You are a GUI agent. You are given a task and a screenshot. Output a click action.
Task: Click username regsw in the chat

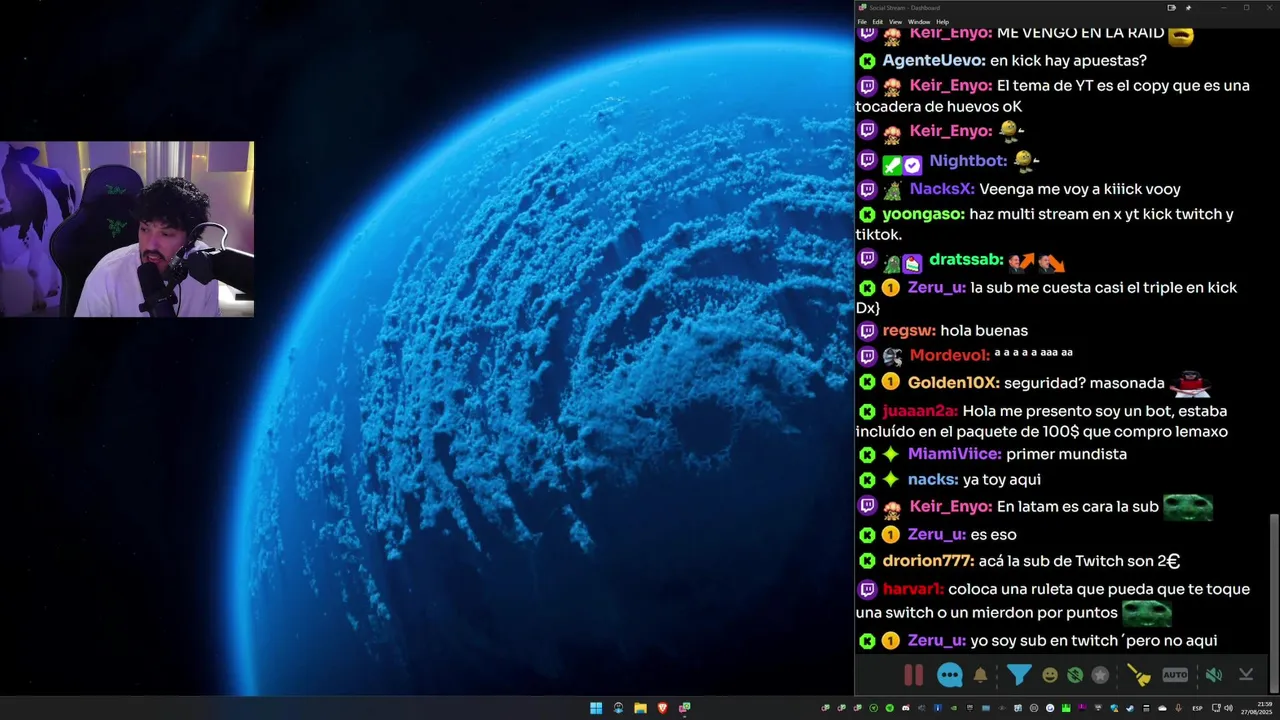[x=909, y=331]
